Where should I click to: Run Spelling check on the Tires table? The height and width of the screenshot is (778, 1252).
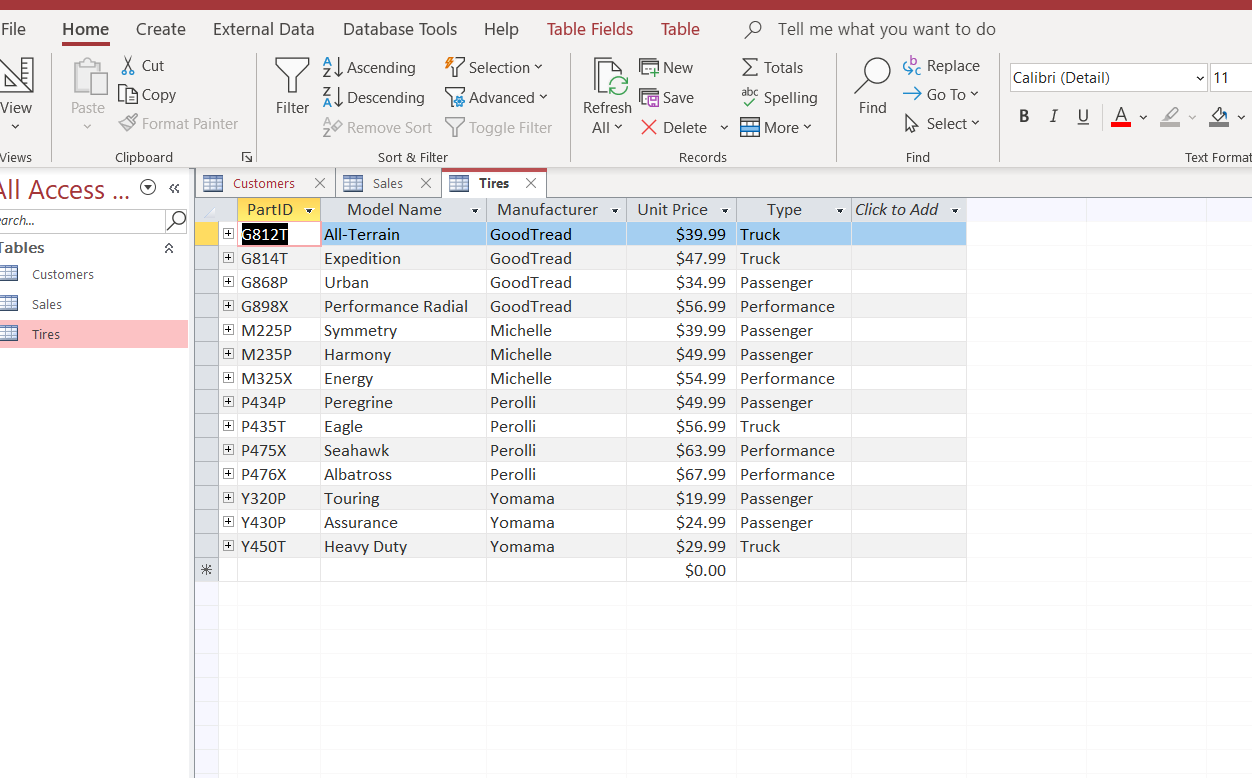coord(781,97)
